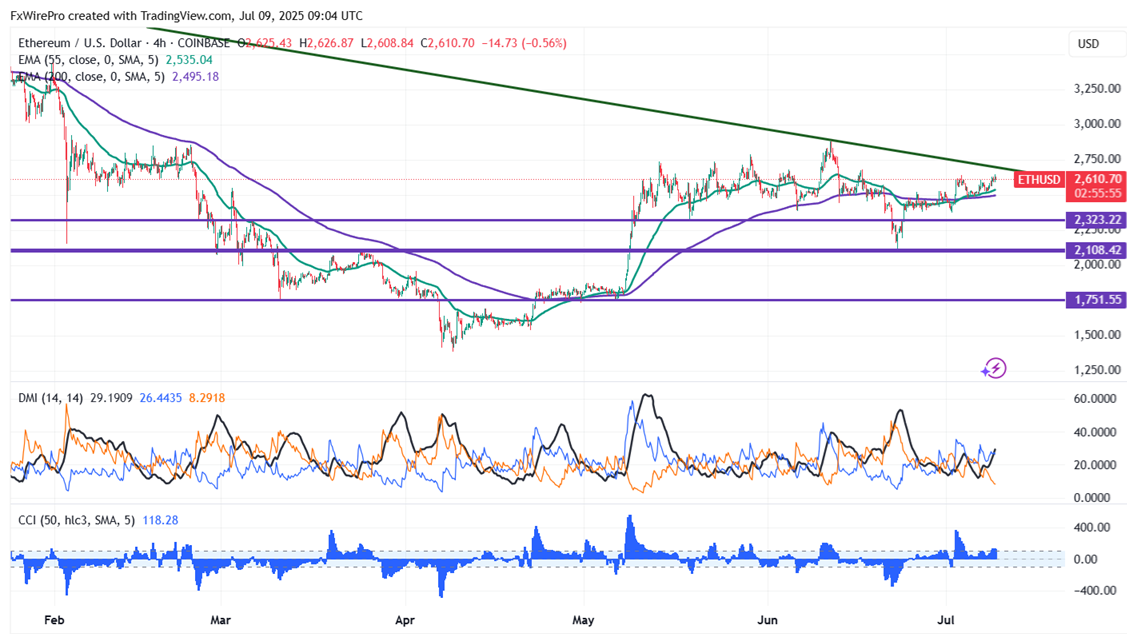
Task: Select the 1,751.55 horizontal line price label
Action: (x=1097, y=300)
